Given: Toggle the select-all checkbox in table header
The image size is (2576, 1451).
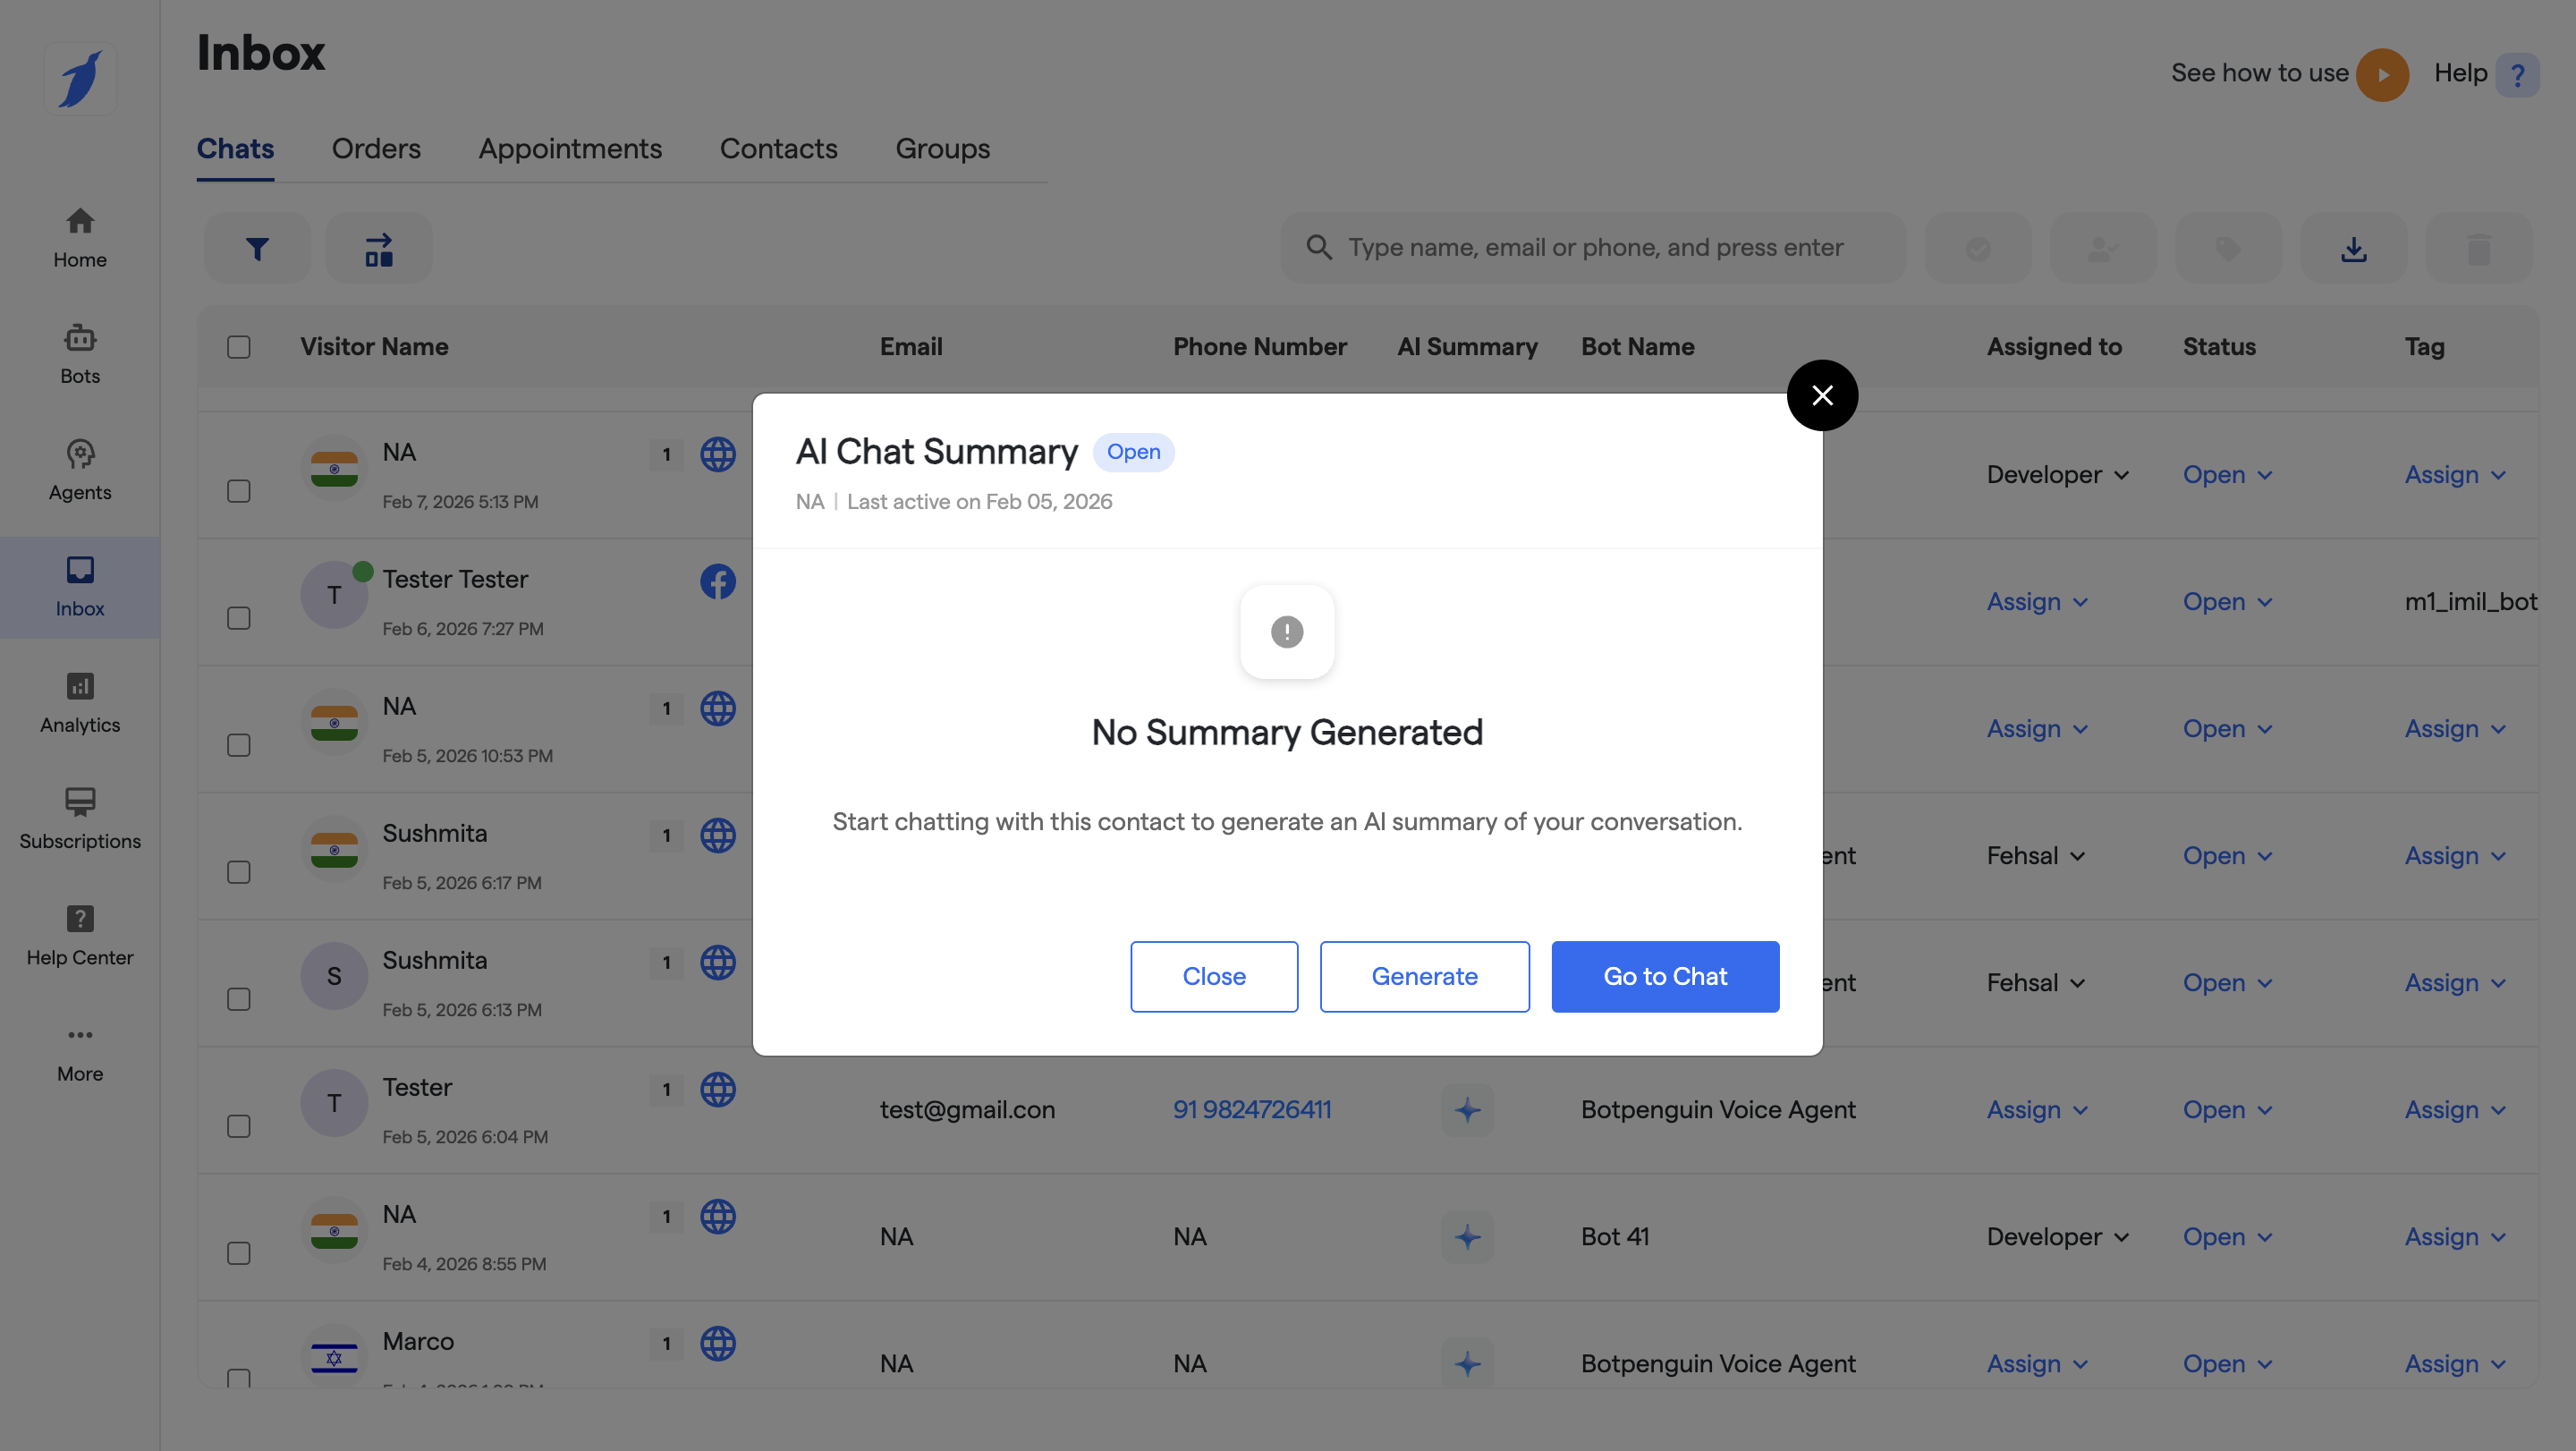Looking at the screenshot, I should 238,347.
